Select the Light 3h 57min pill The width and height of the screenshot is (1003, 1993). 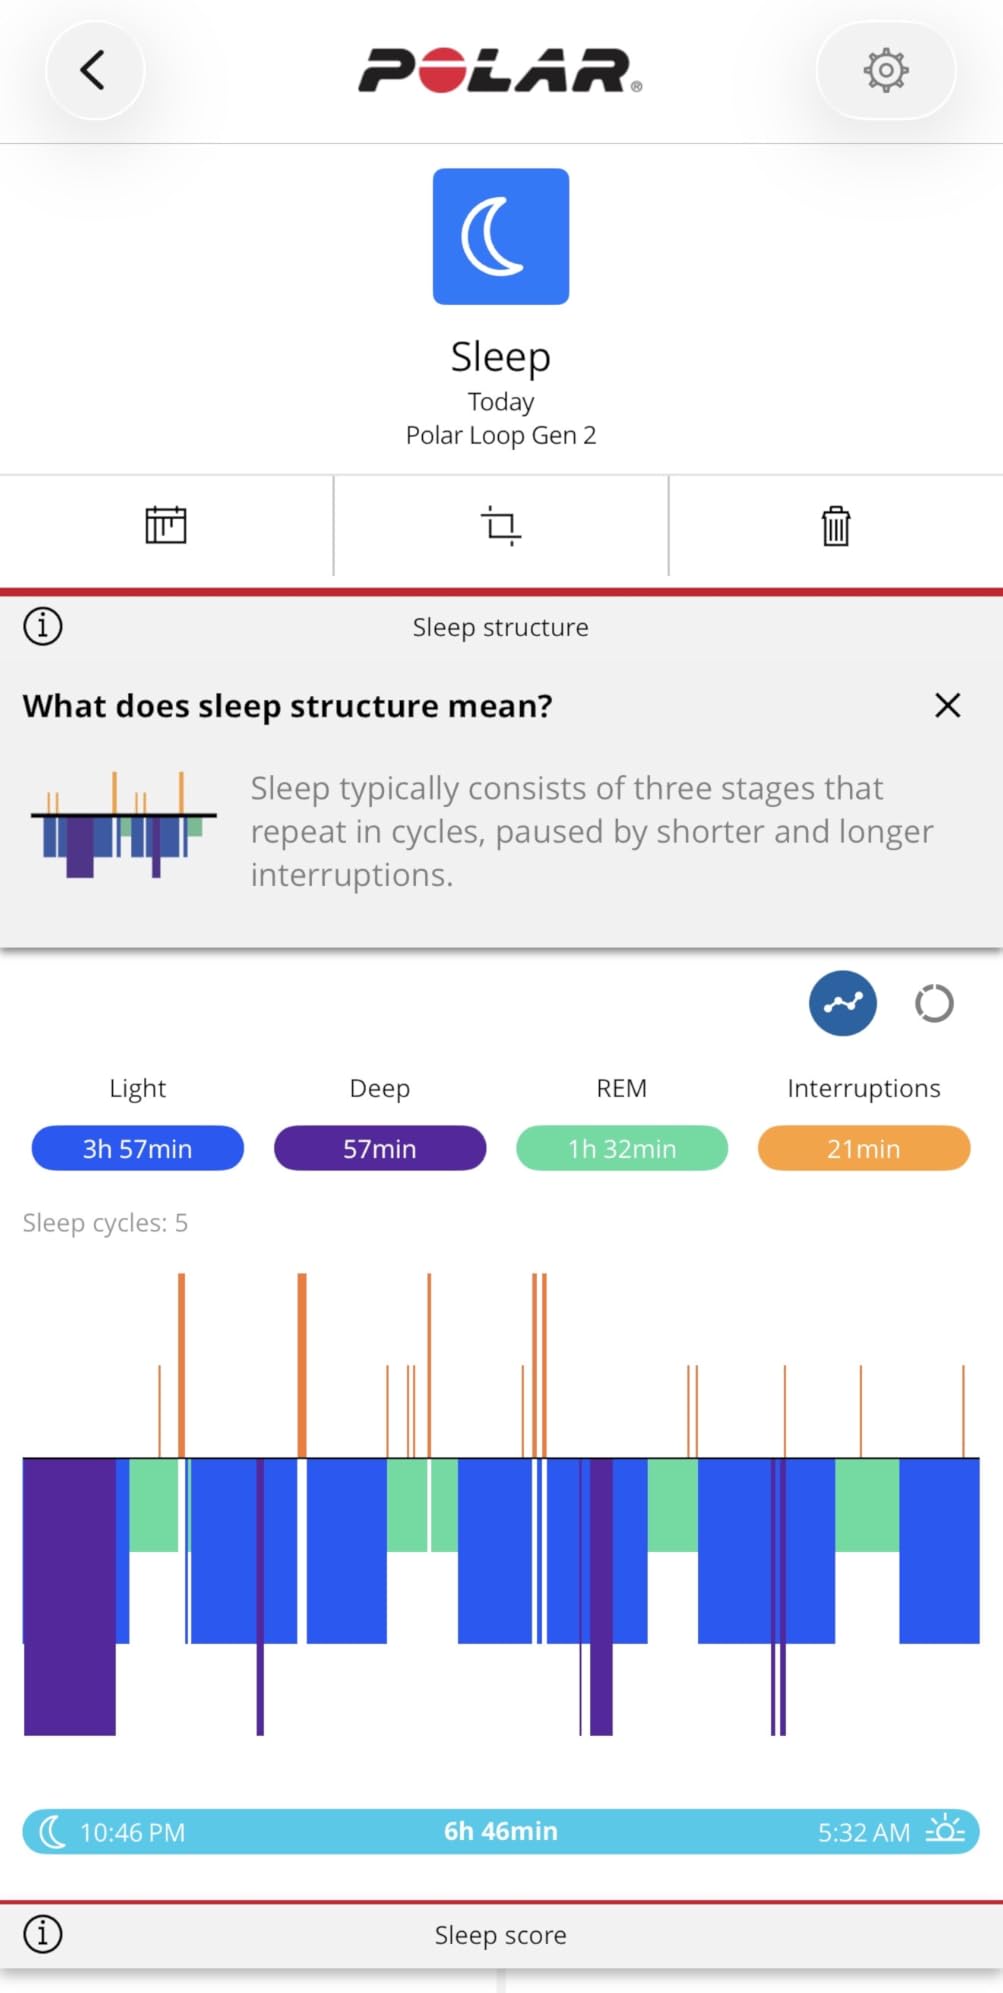click(x=138, y=1148)
